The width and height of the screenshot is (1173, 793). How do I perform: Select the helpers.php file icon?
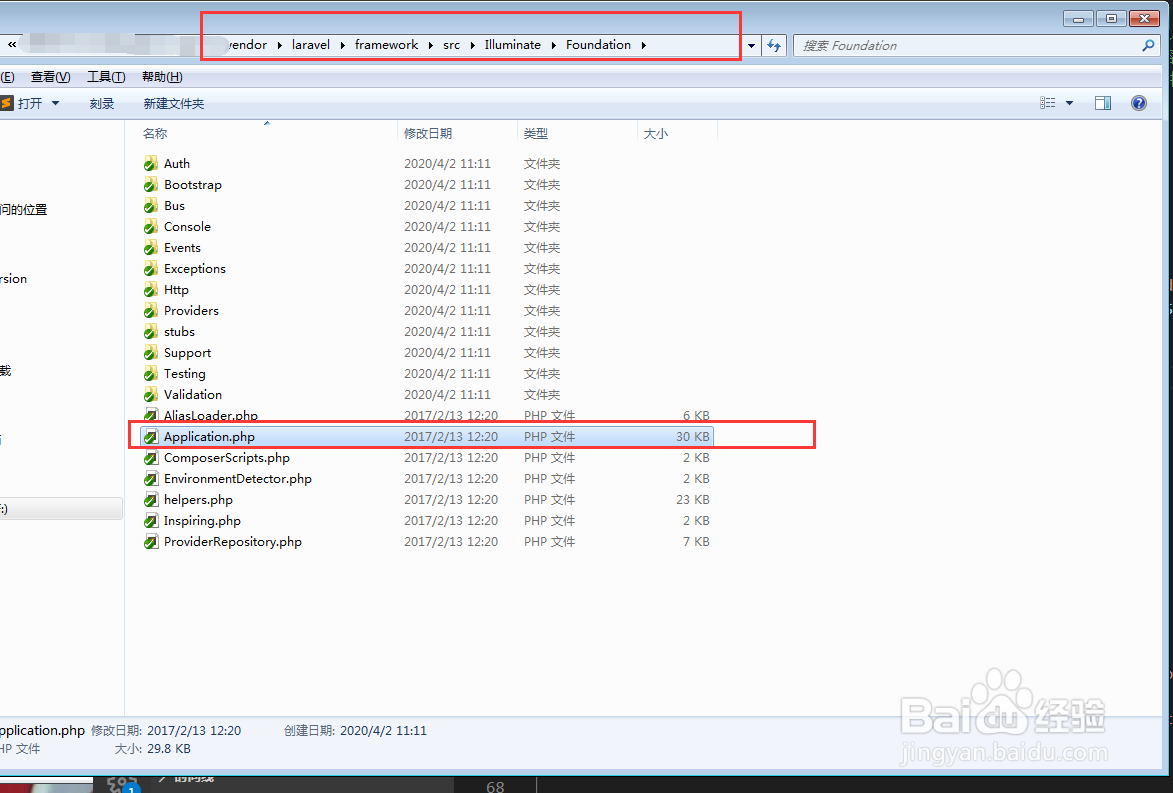pos(150,499)
